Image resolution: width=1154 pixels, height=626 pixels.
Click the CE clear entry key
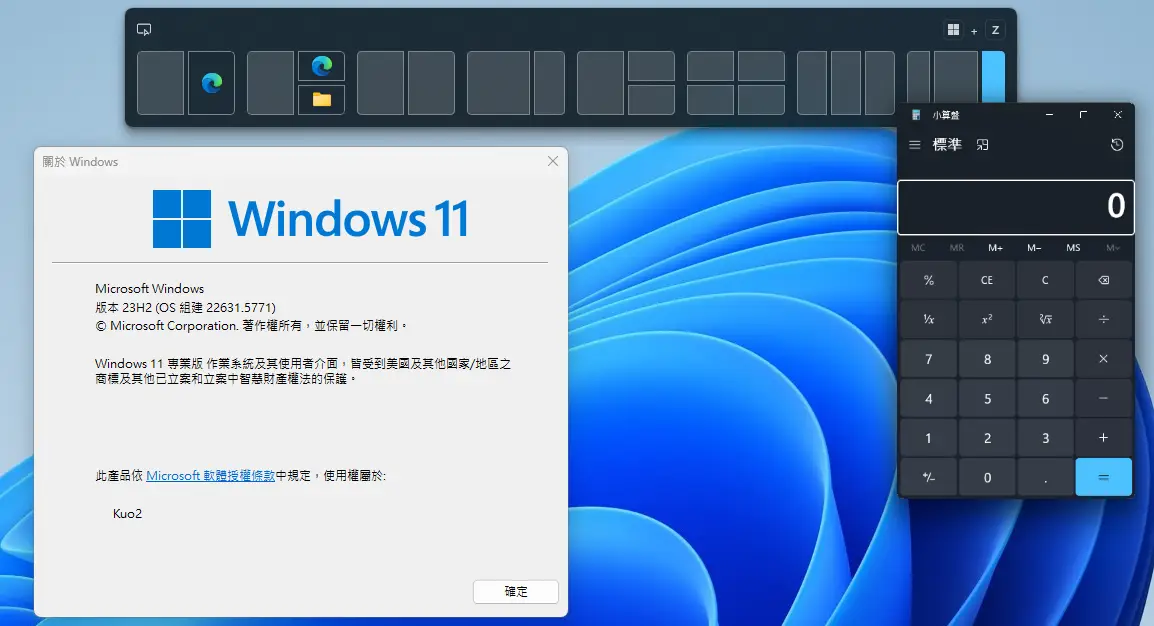click(x=987, y=280)
